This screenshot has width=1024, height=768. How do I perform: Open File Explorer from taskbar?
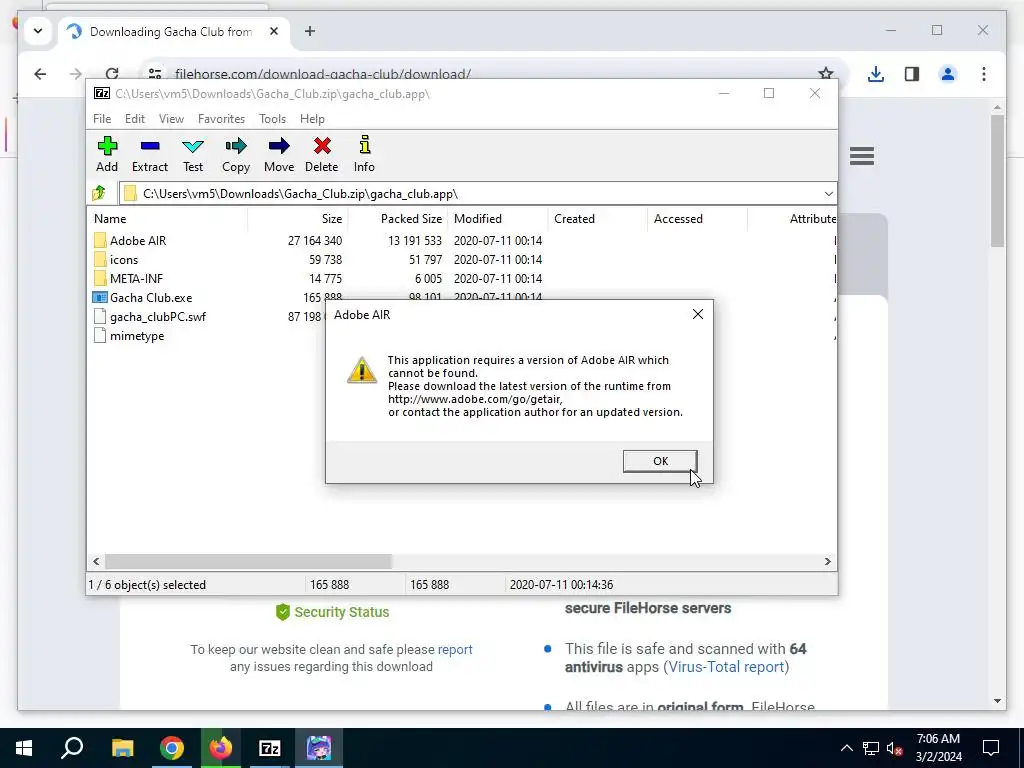[122, 748]
